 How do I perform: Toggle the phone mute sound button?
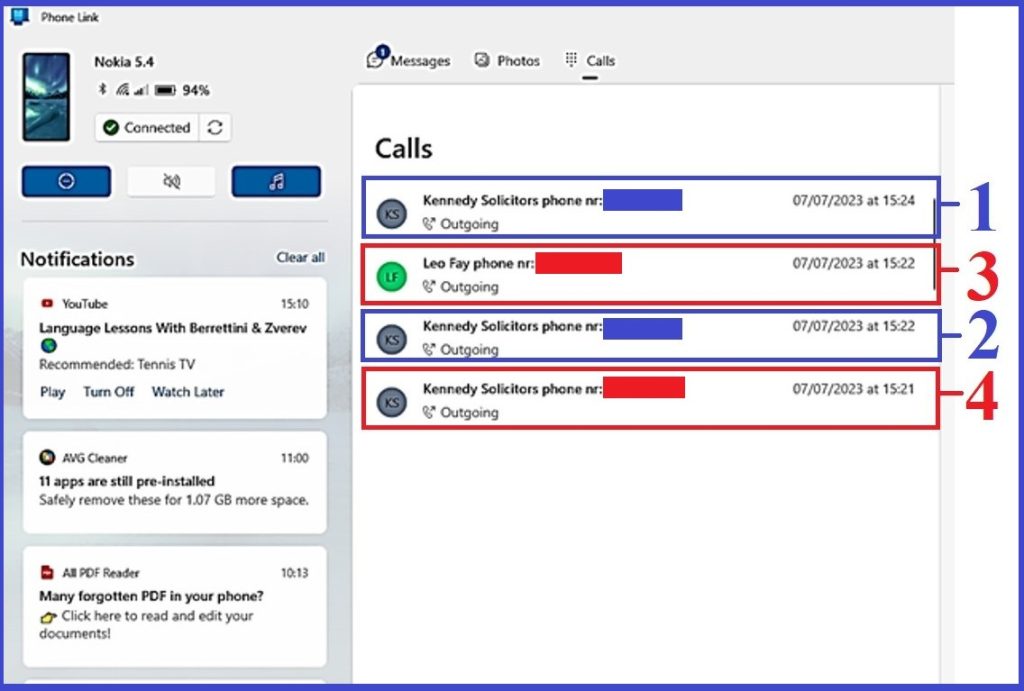click(x=171, y=182)
